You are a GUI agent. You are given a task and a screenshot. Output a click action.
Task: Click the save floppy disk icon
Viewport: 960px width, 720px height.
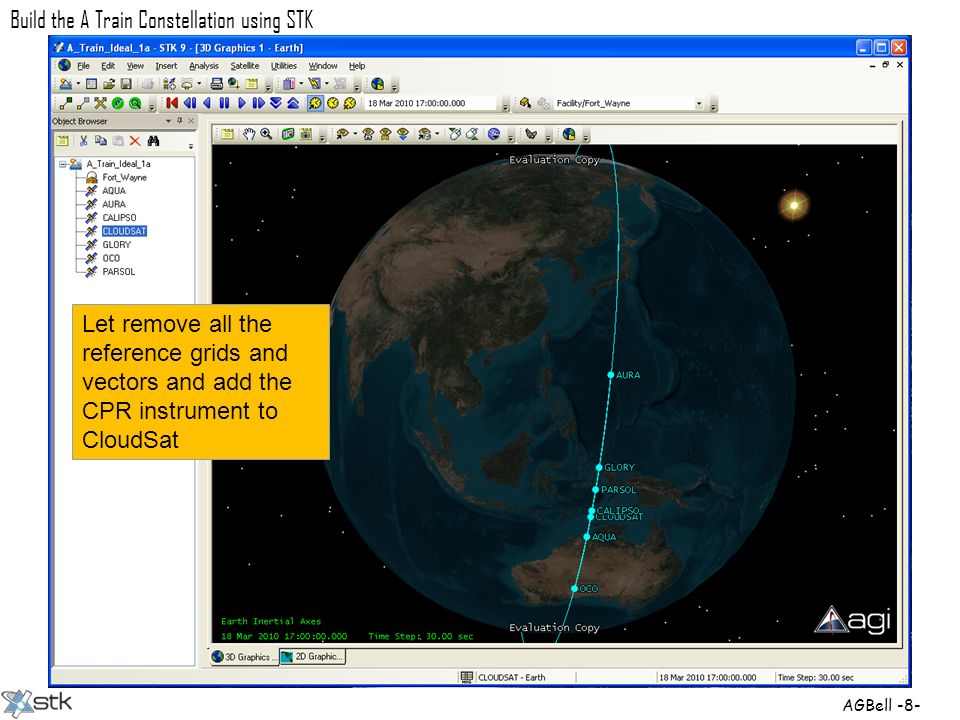(x=126, y=84)
